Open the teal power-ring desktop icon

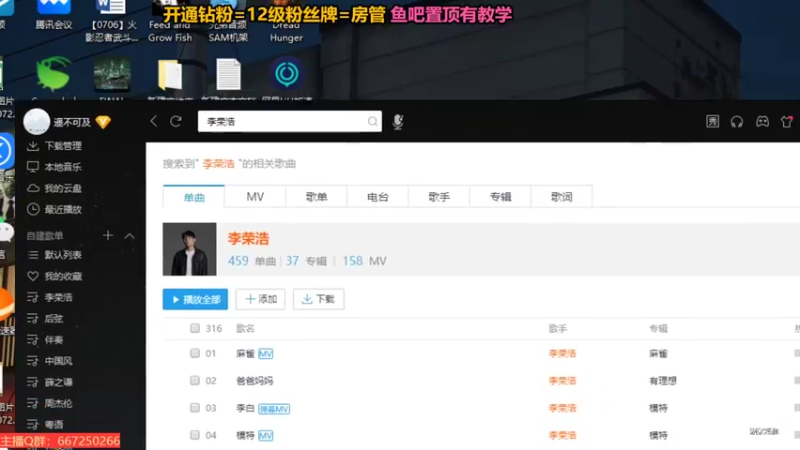pyautogui.click(x=287, y=74)
